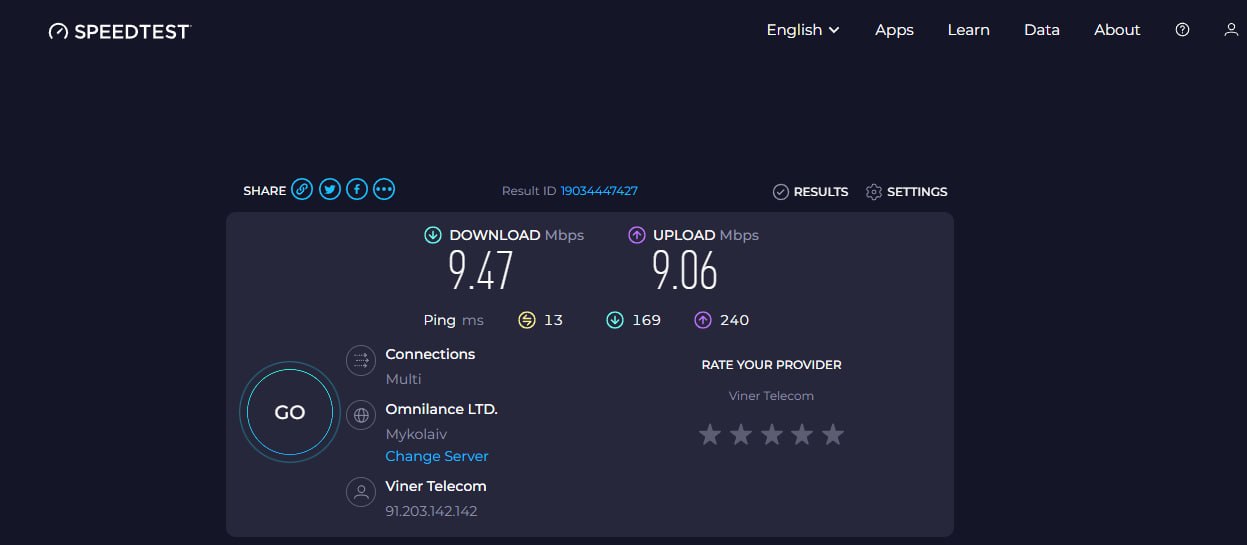Click the upload latency value 240
The image size is (1247, 545).
(735, 320)
